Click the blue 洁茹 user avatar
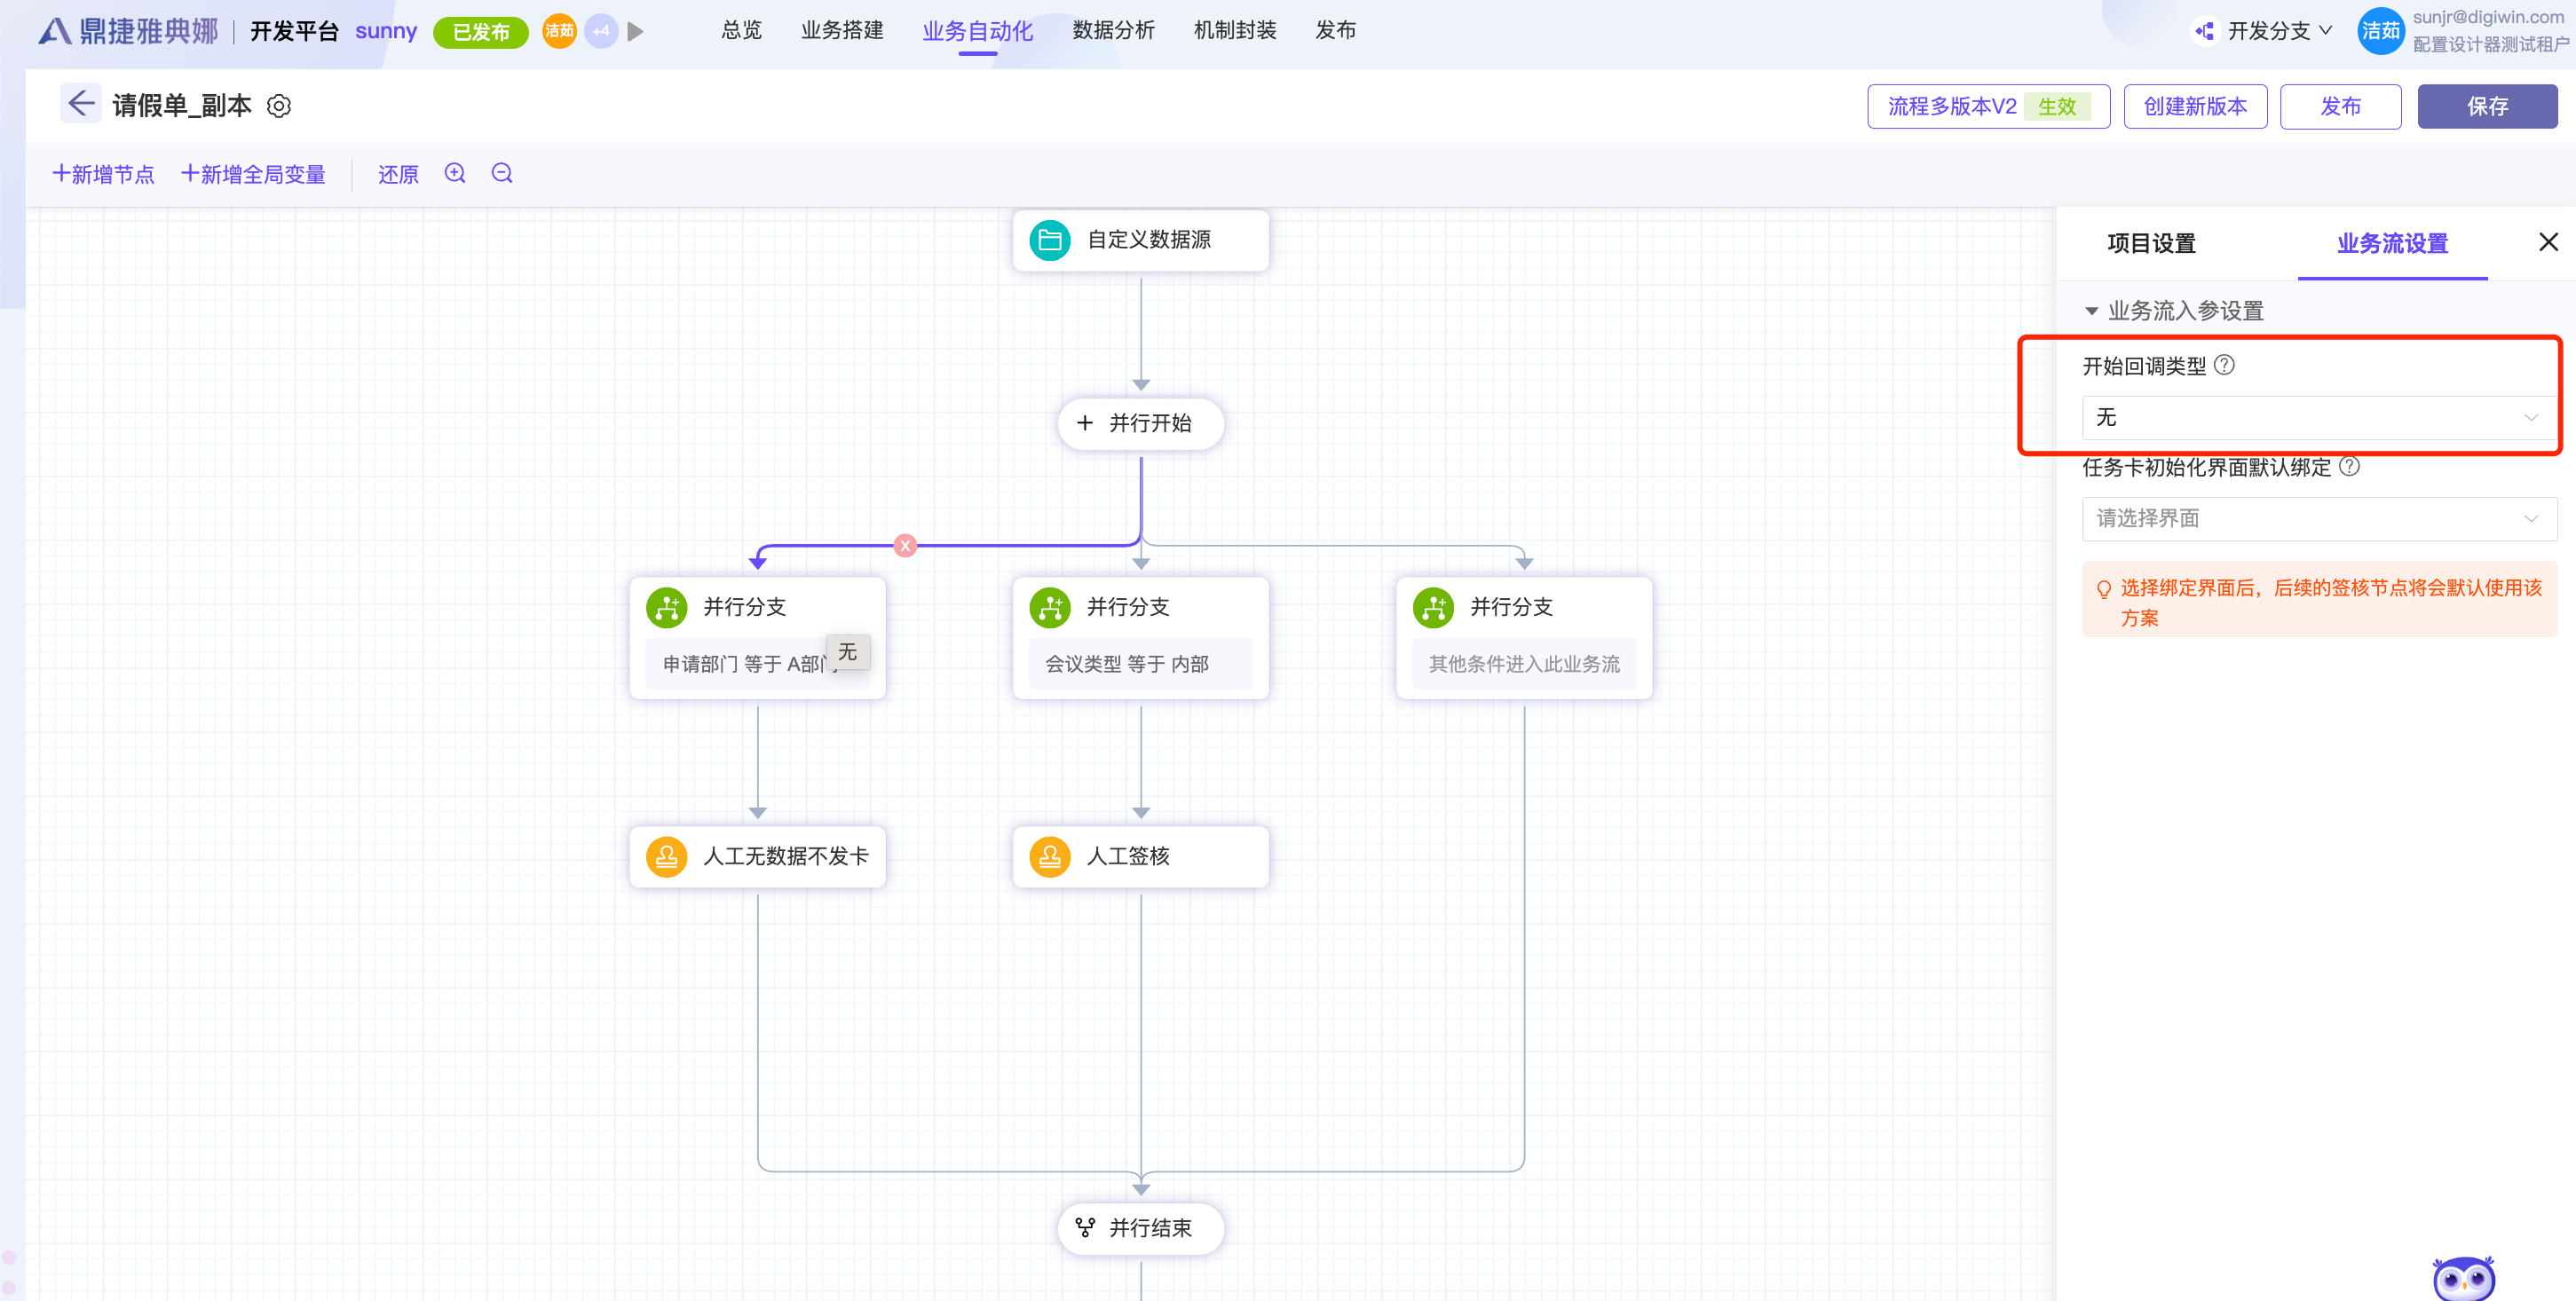 pos(2381,31)
